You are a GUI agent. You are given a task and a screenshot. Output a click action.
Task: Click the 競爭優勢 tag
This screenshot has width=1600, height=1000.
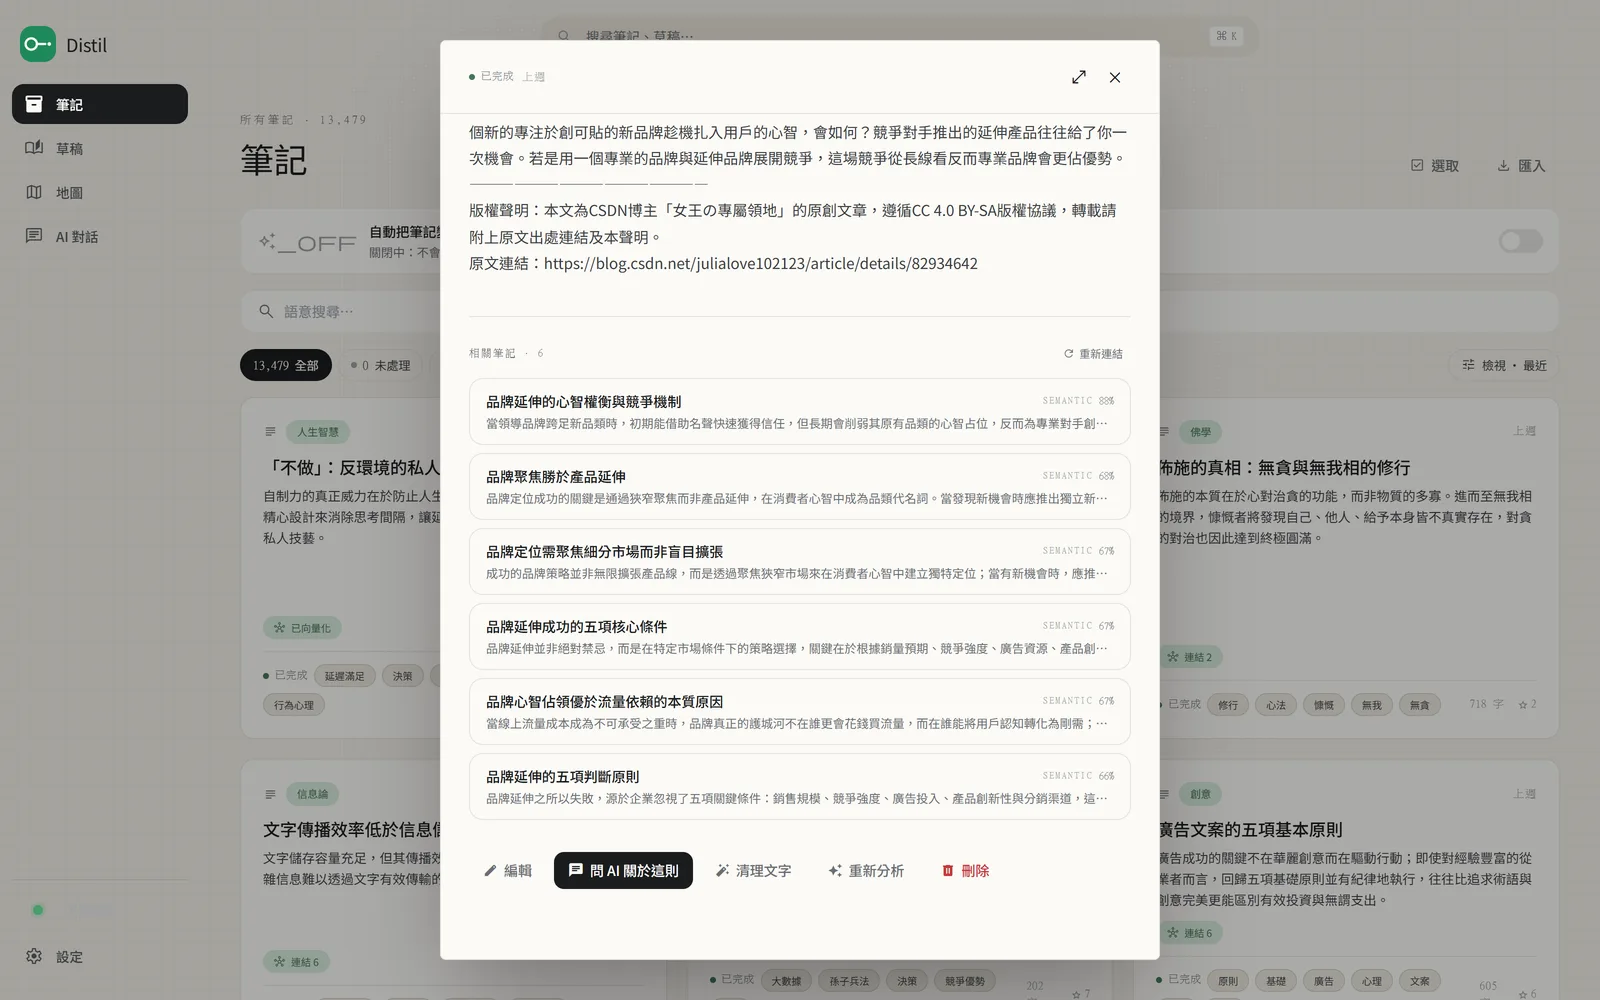[x=965, y=981]
